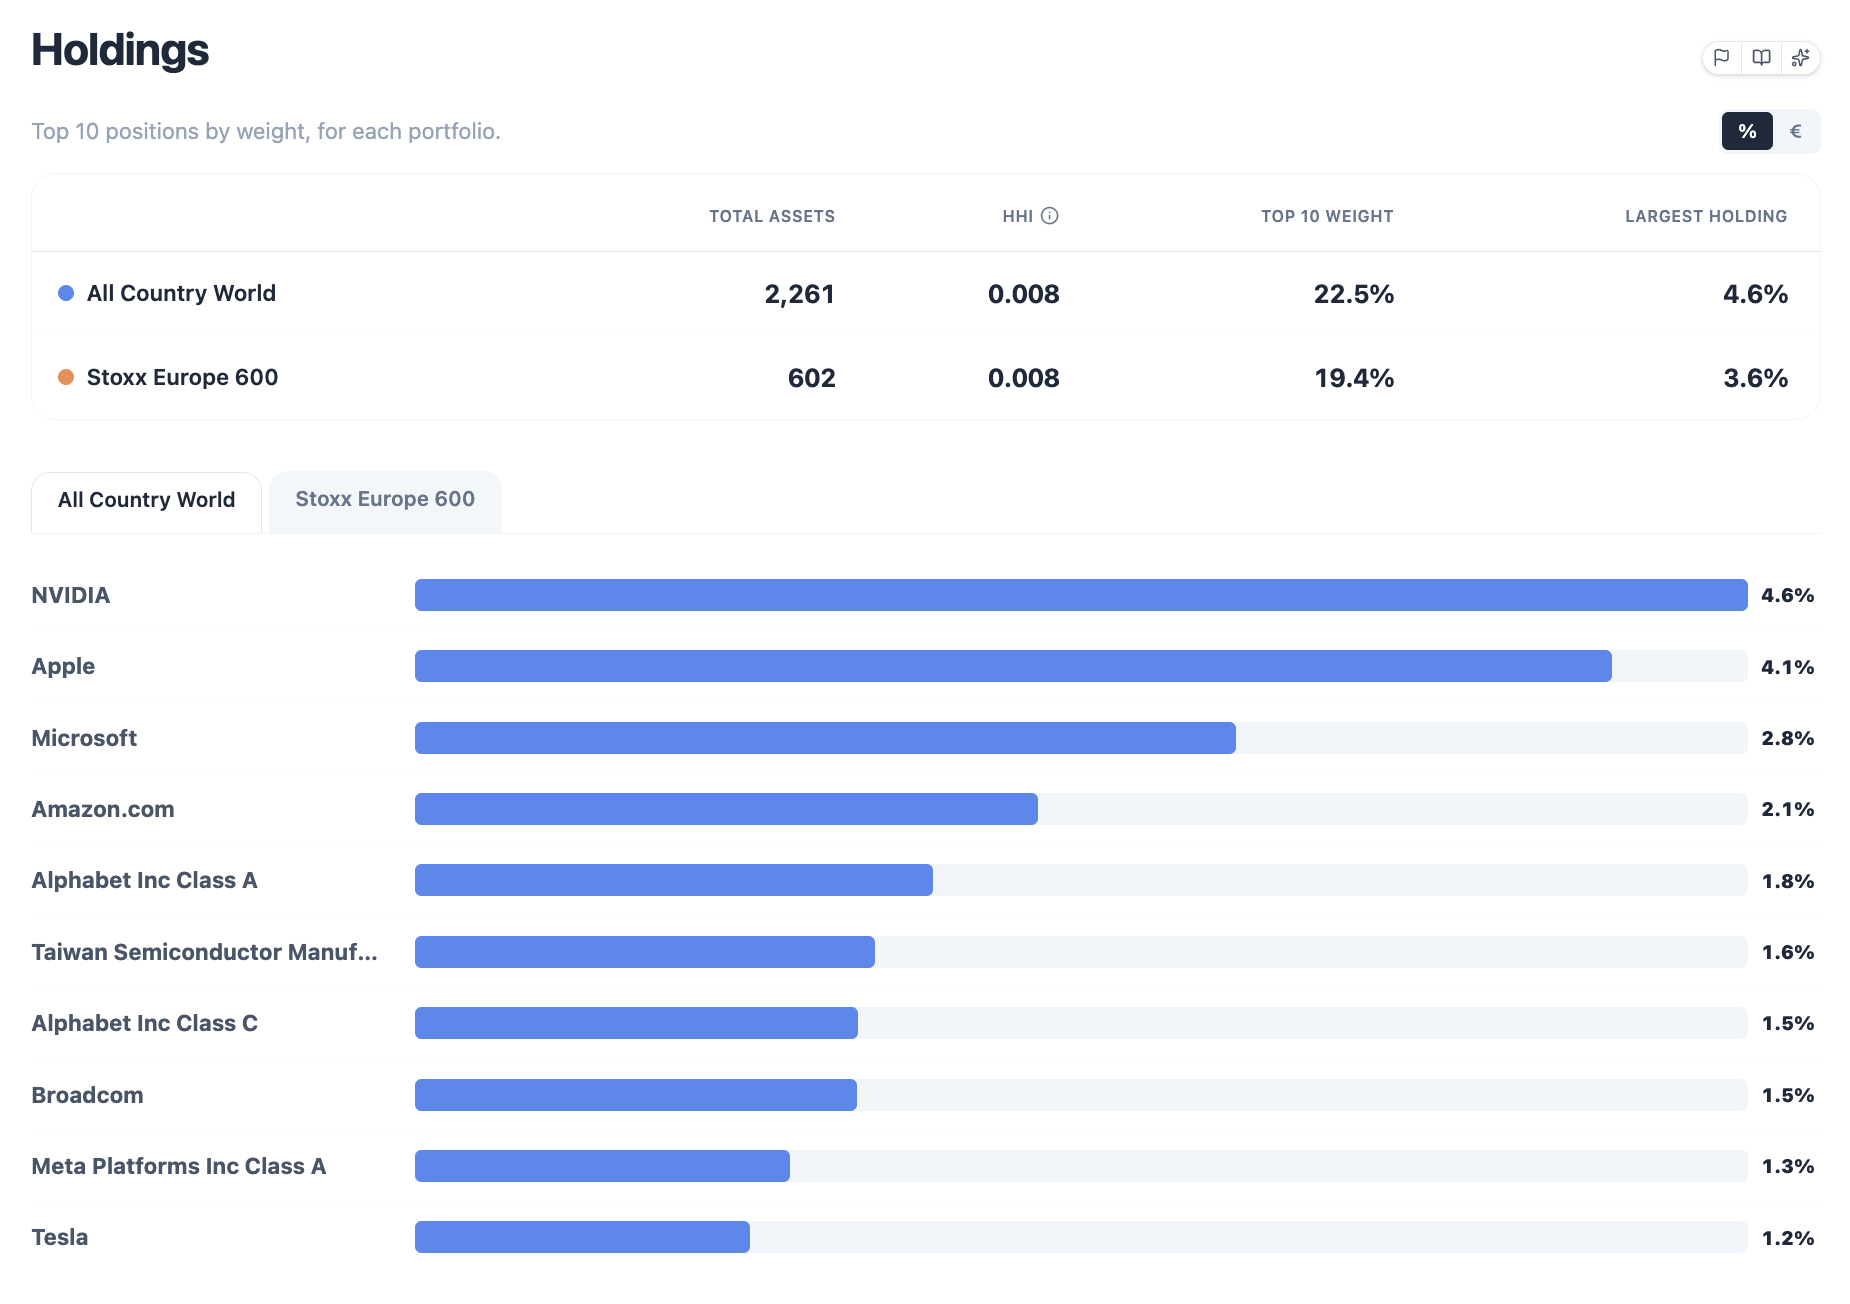Click the Broadcom holding name
This screenshot has height=1304, width=1850.
coord(87,1095)
